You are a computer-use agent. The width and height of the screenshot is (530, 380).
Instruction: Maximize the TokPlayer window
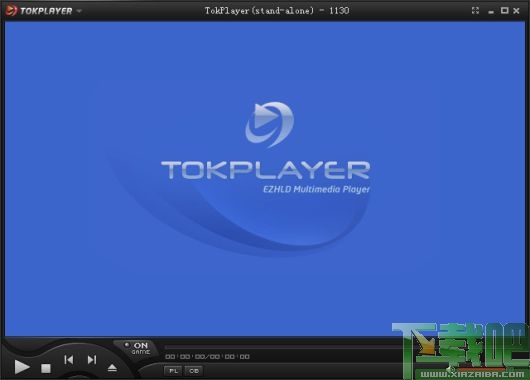504,10
